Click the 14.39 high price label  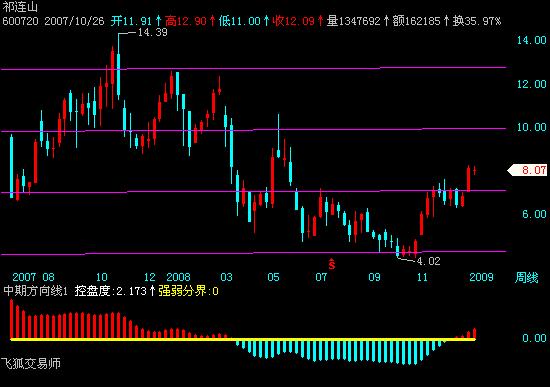pos(152,32)
